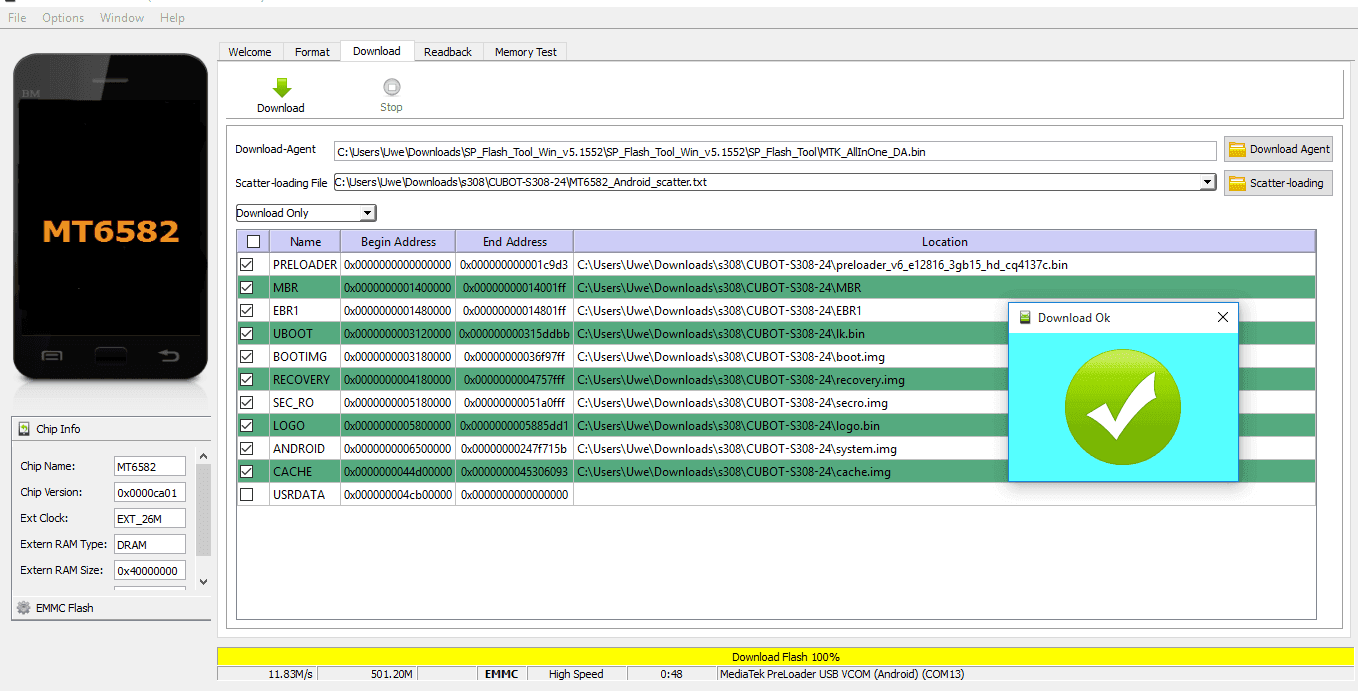
Task: Uncheck the PRELOADER partition checkbox
Action: tap(247, 265)
